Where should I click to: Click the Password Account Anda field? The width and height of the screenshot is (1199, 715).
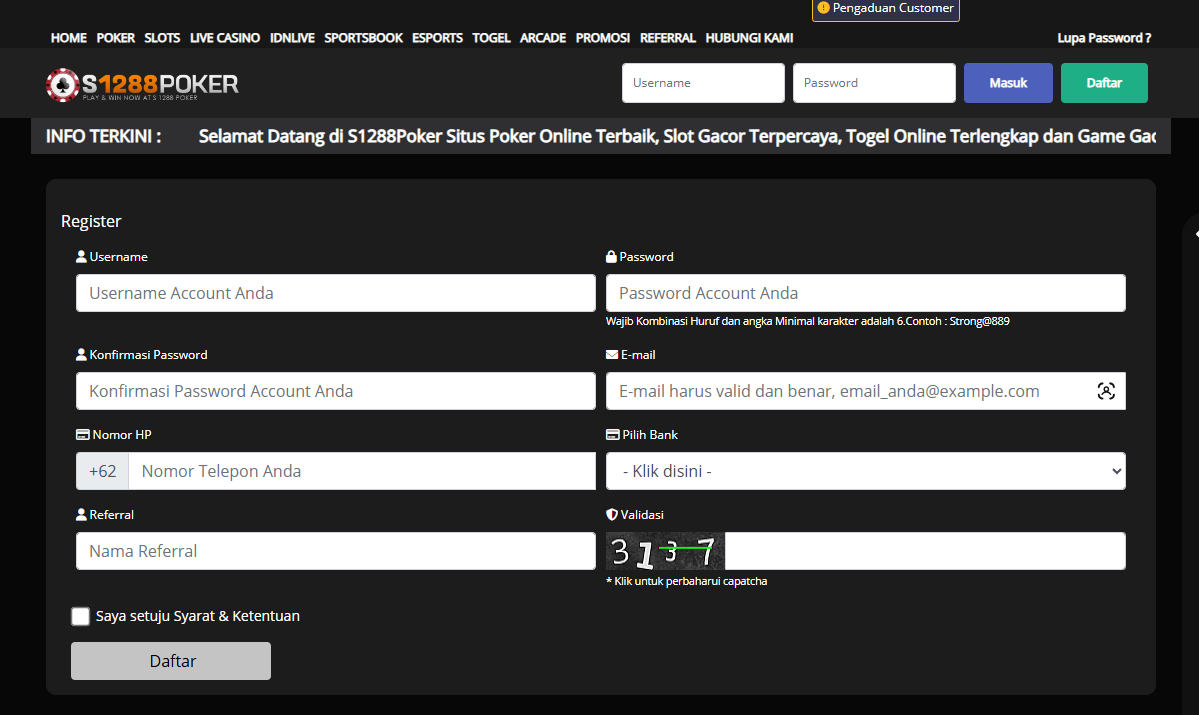pyautogui.click(x=866, y=293)
